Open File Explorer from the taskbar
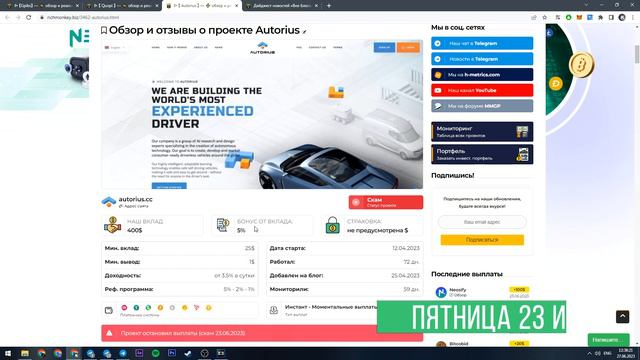 [x=25, y=353]
